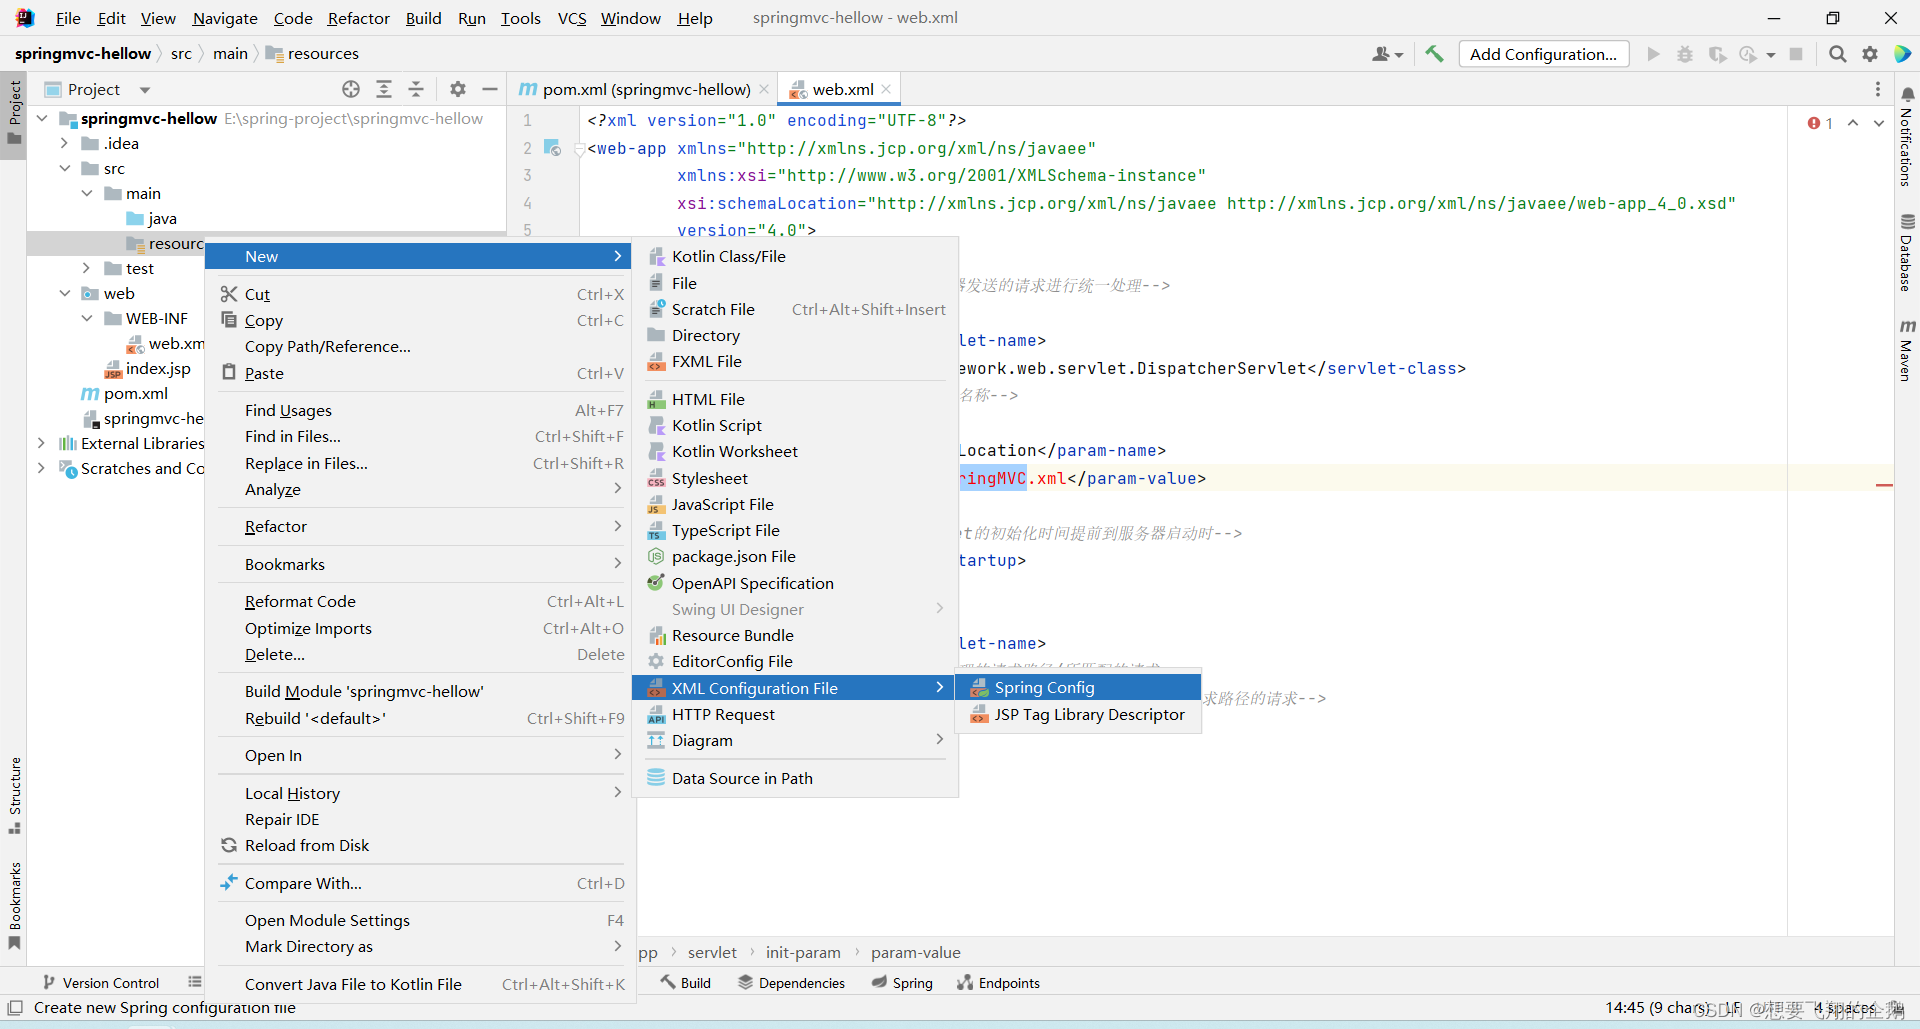Expand the test folder

click(x=87, y=268)
